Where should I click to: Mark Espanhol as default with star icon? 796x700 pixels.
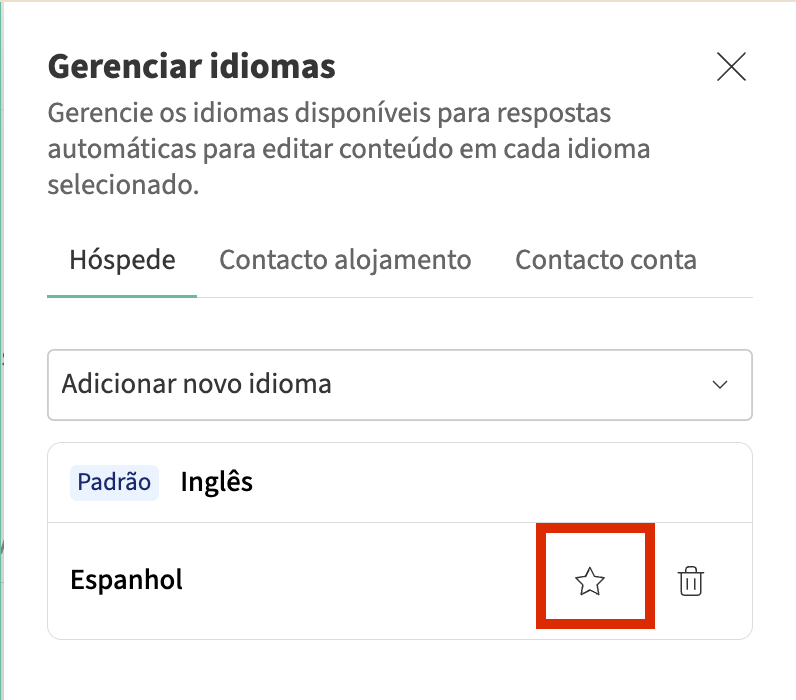(591, 581)
